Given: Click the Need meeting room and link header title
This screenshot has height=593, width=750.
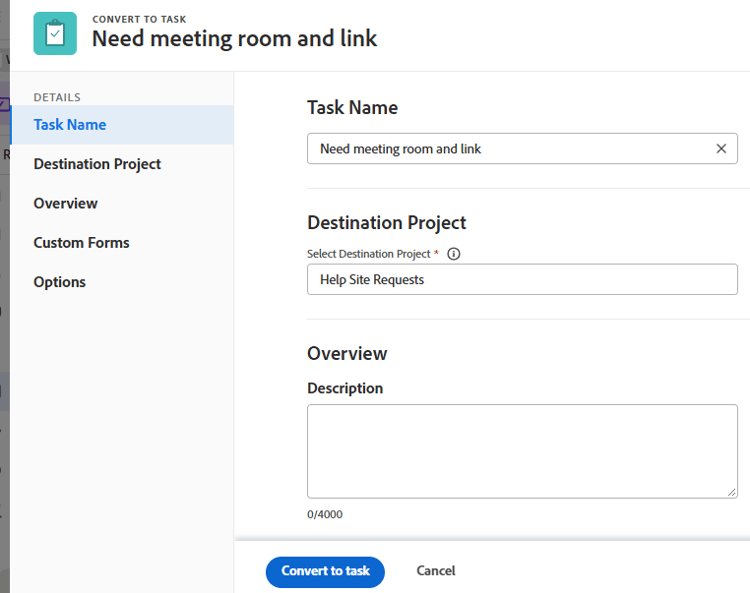Looking at the screenshot, I should click(x=234, y=39).
